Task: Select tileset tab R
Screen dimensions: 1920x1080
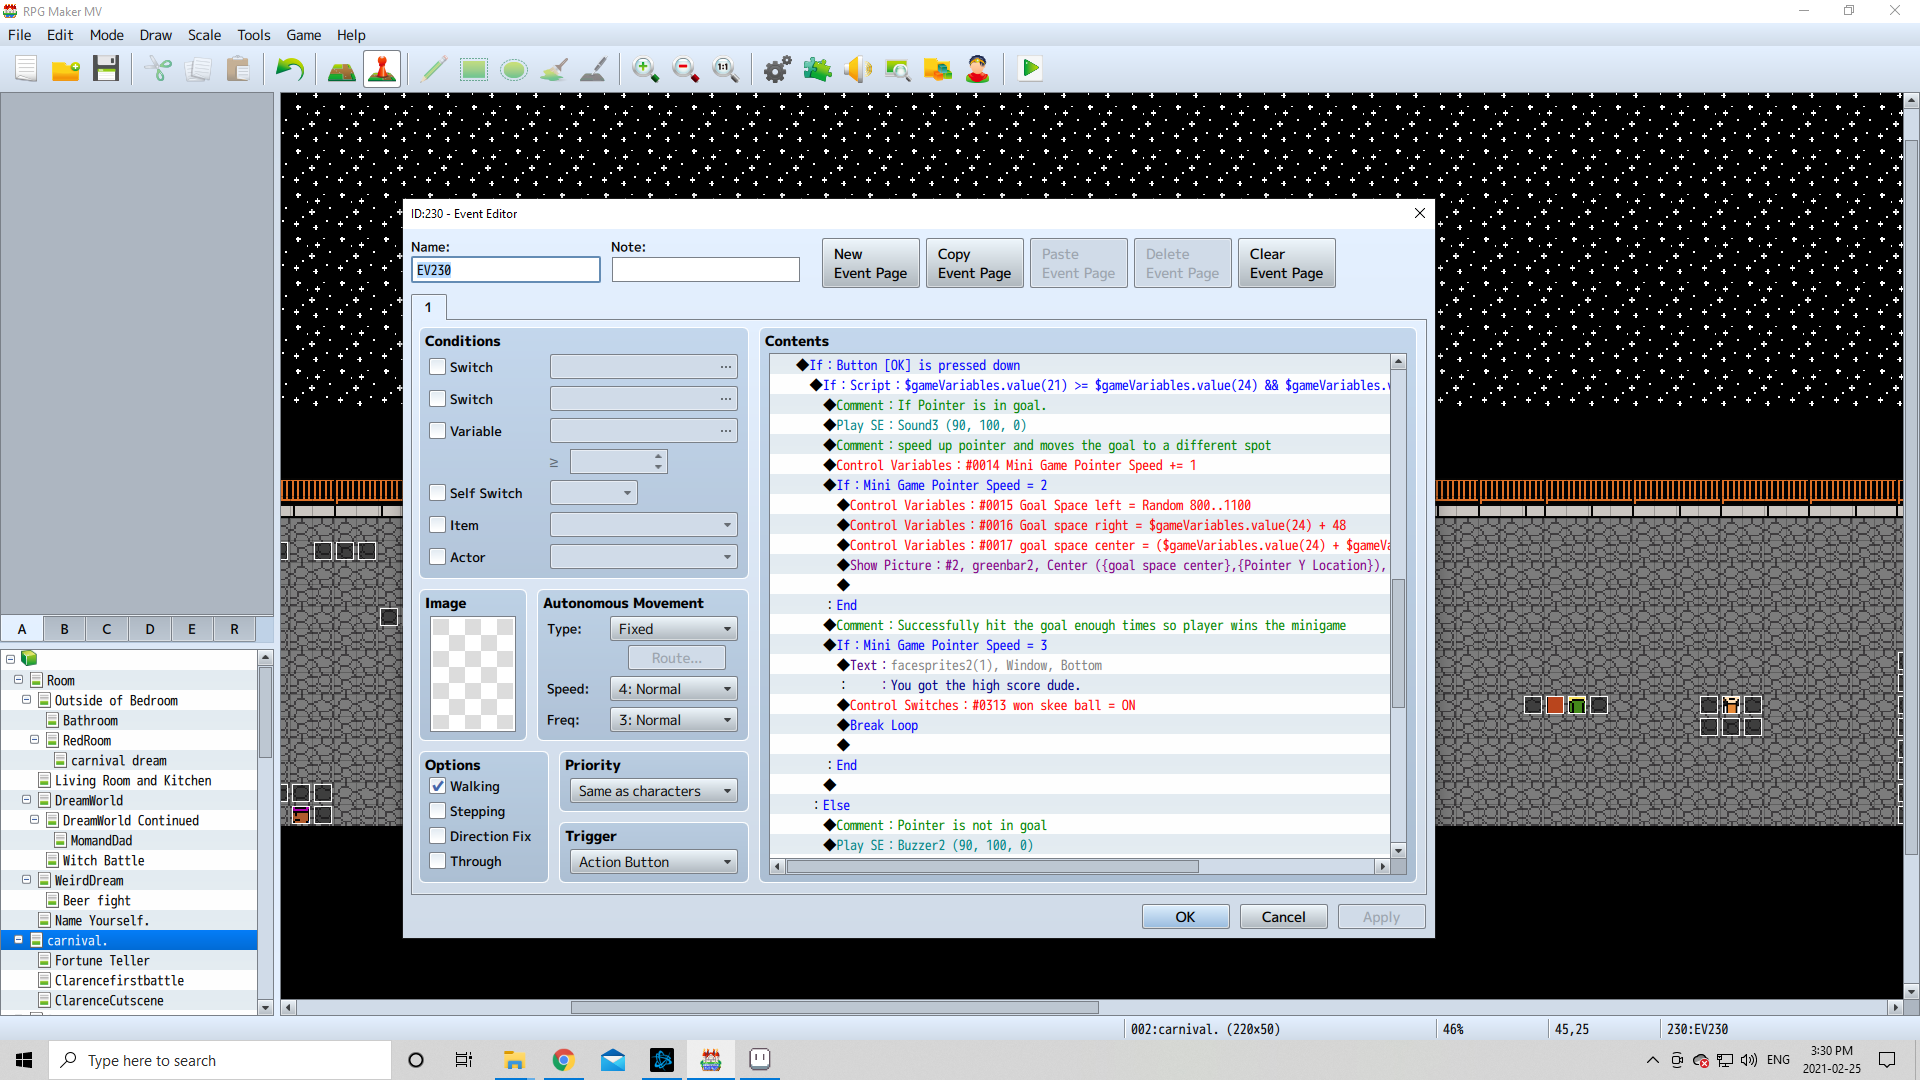Action: pyautogui.click(x=235, y=629)
